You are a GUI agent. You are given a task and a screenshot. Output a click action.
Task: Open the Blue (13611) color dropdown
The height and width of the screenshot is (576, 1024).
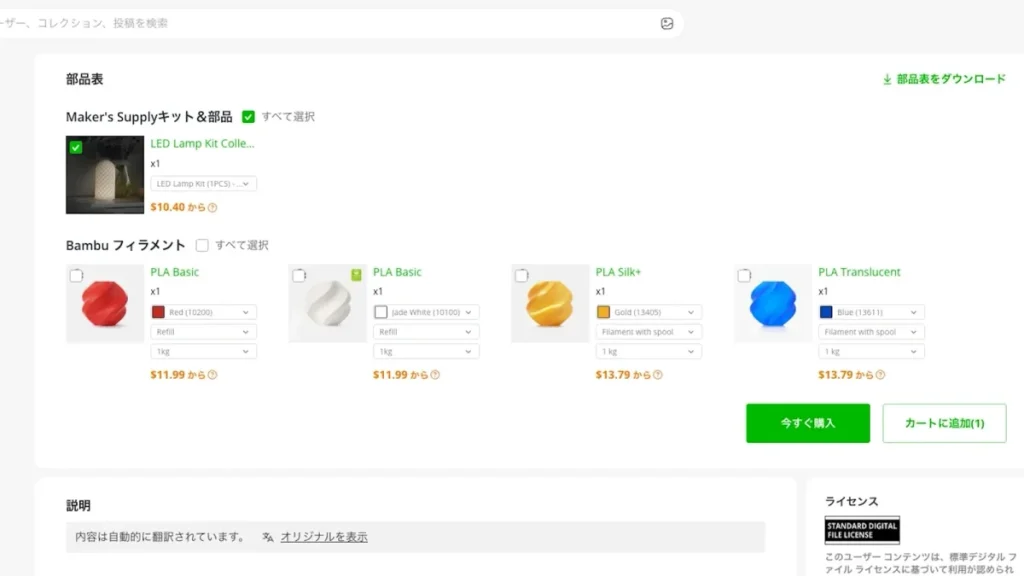pos(871,312)
